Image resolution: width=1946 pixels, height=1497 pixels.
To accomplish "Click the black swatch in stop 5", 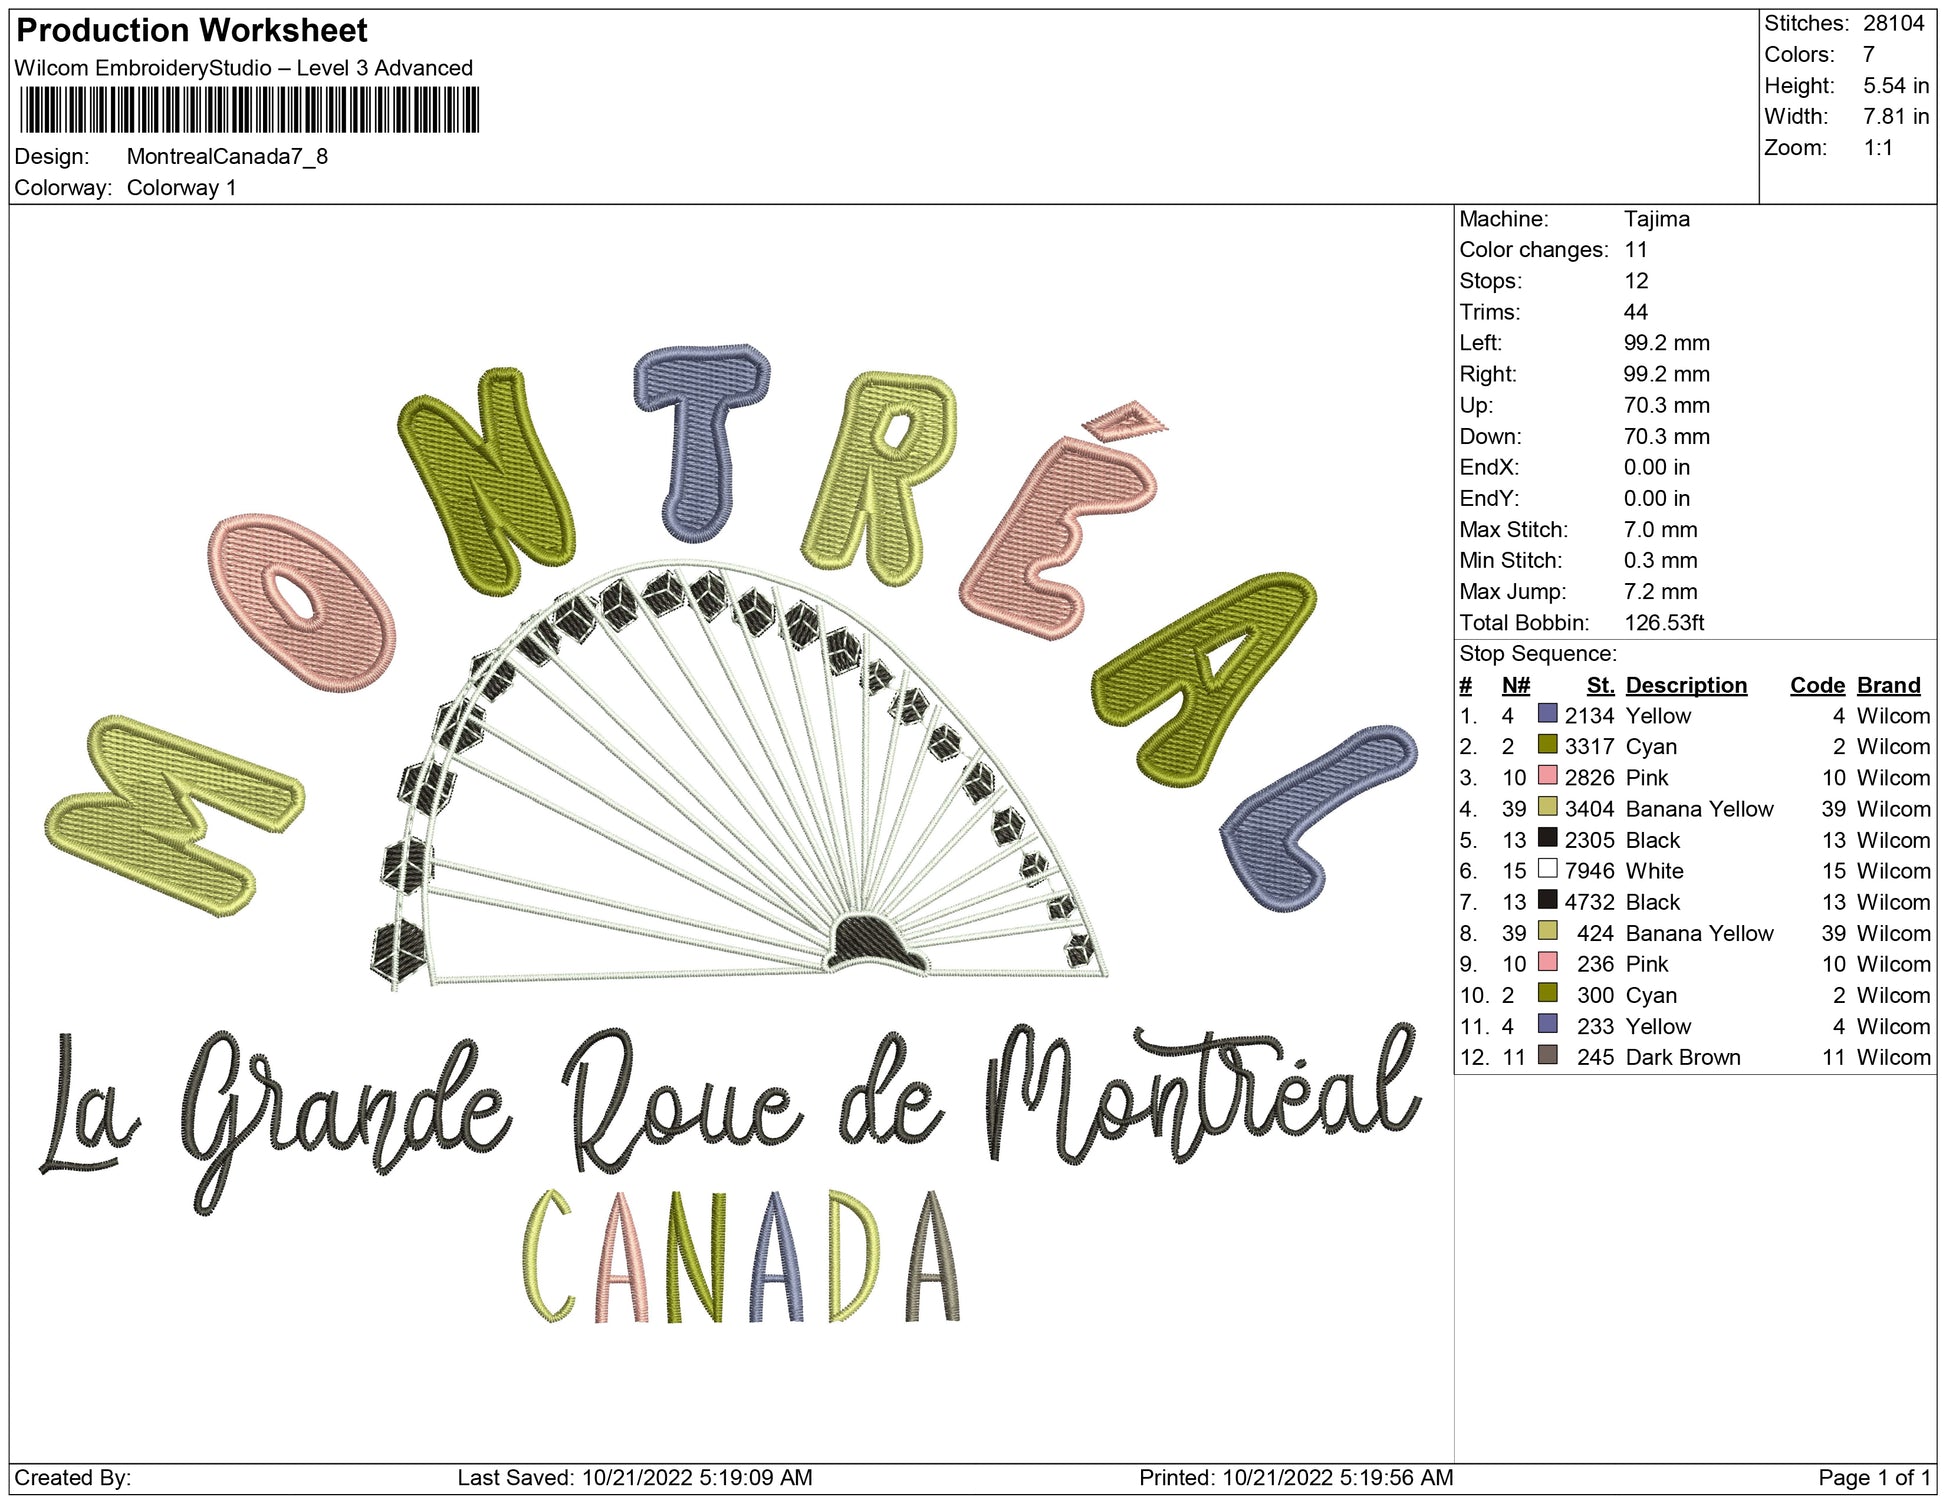I will (1547, 838).
